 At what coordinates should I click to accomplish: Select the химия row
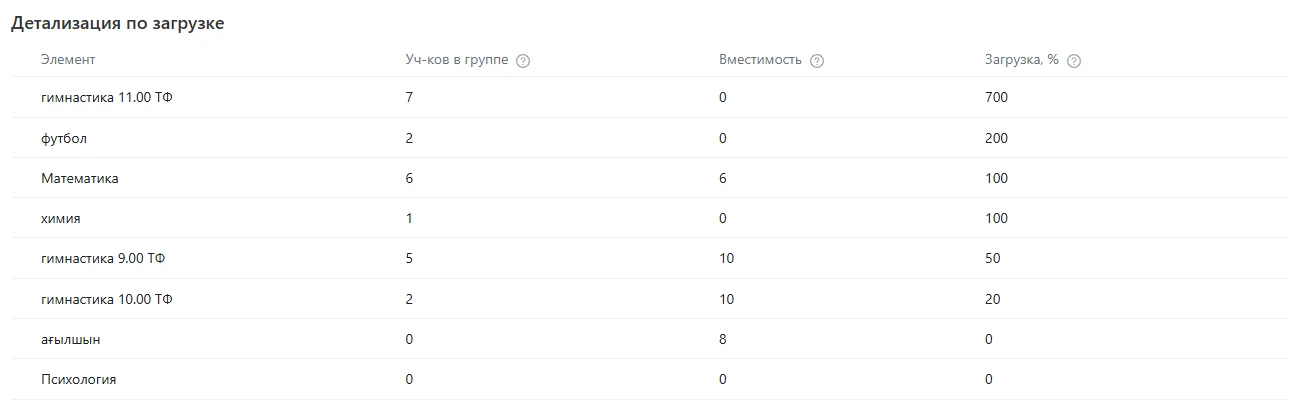click(649, 218)
